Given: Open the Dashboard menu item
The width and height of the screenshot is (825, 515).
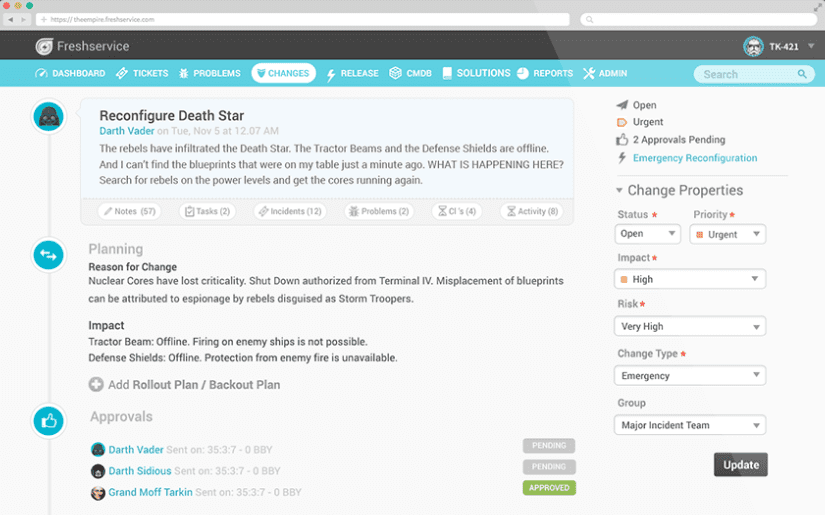Looking at the screenshot, I should (70, 73).
